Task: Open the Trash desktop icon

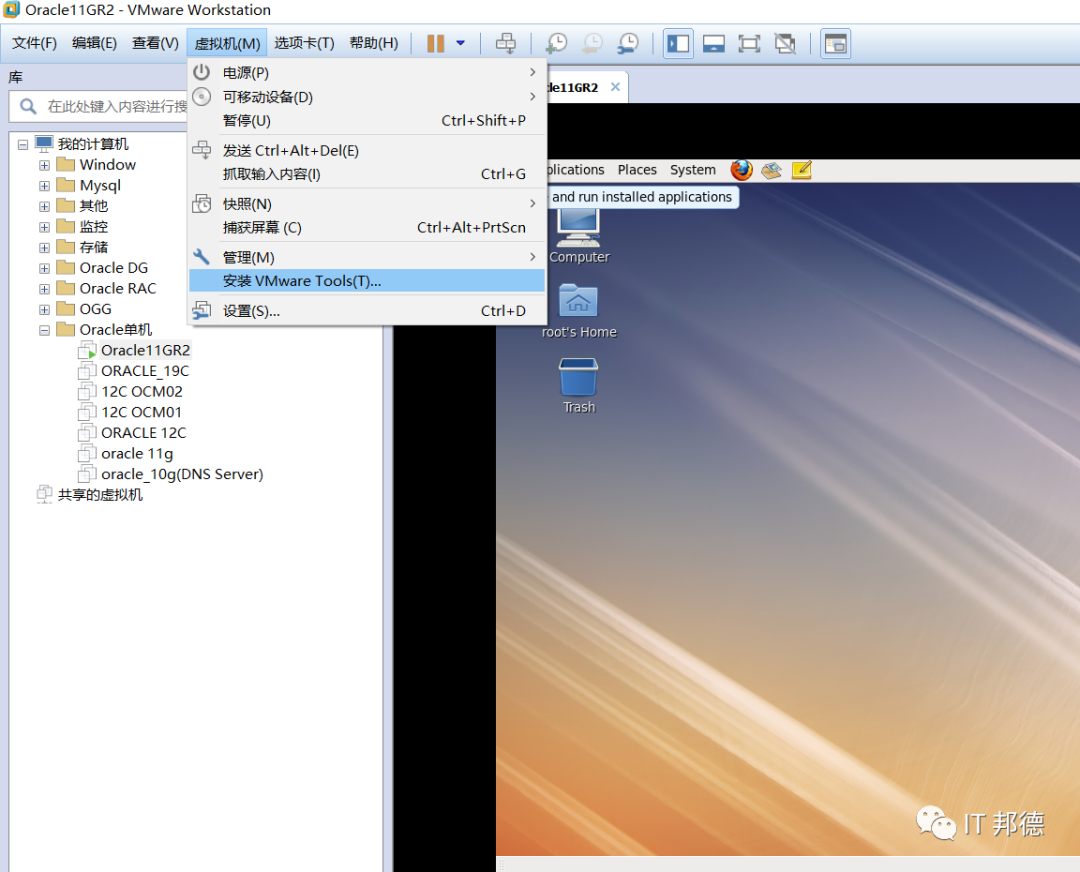Action: (578, 377)
